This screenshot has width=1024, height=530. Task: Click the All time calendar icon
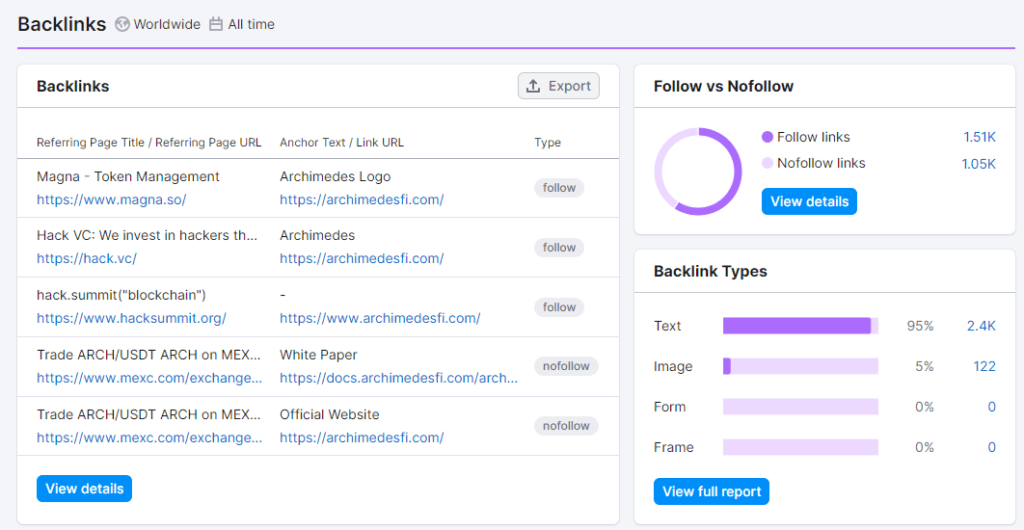coord(216,24)
